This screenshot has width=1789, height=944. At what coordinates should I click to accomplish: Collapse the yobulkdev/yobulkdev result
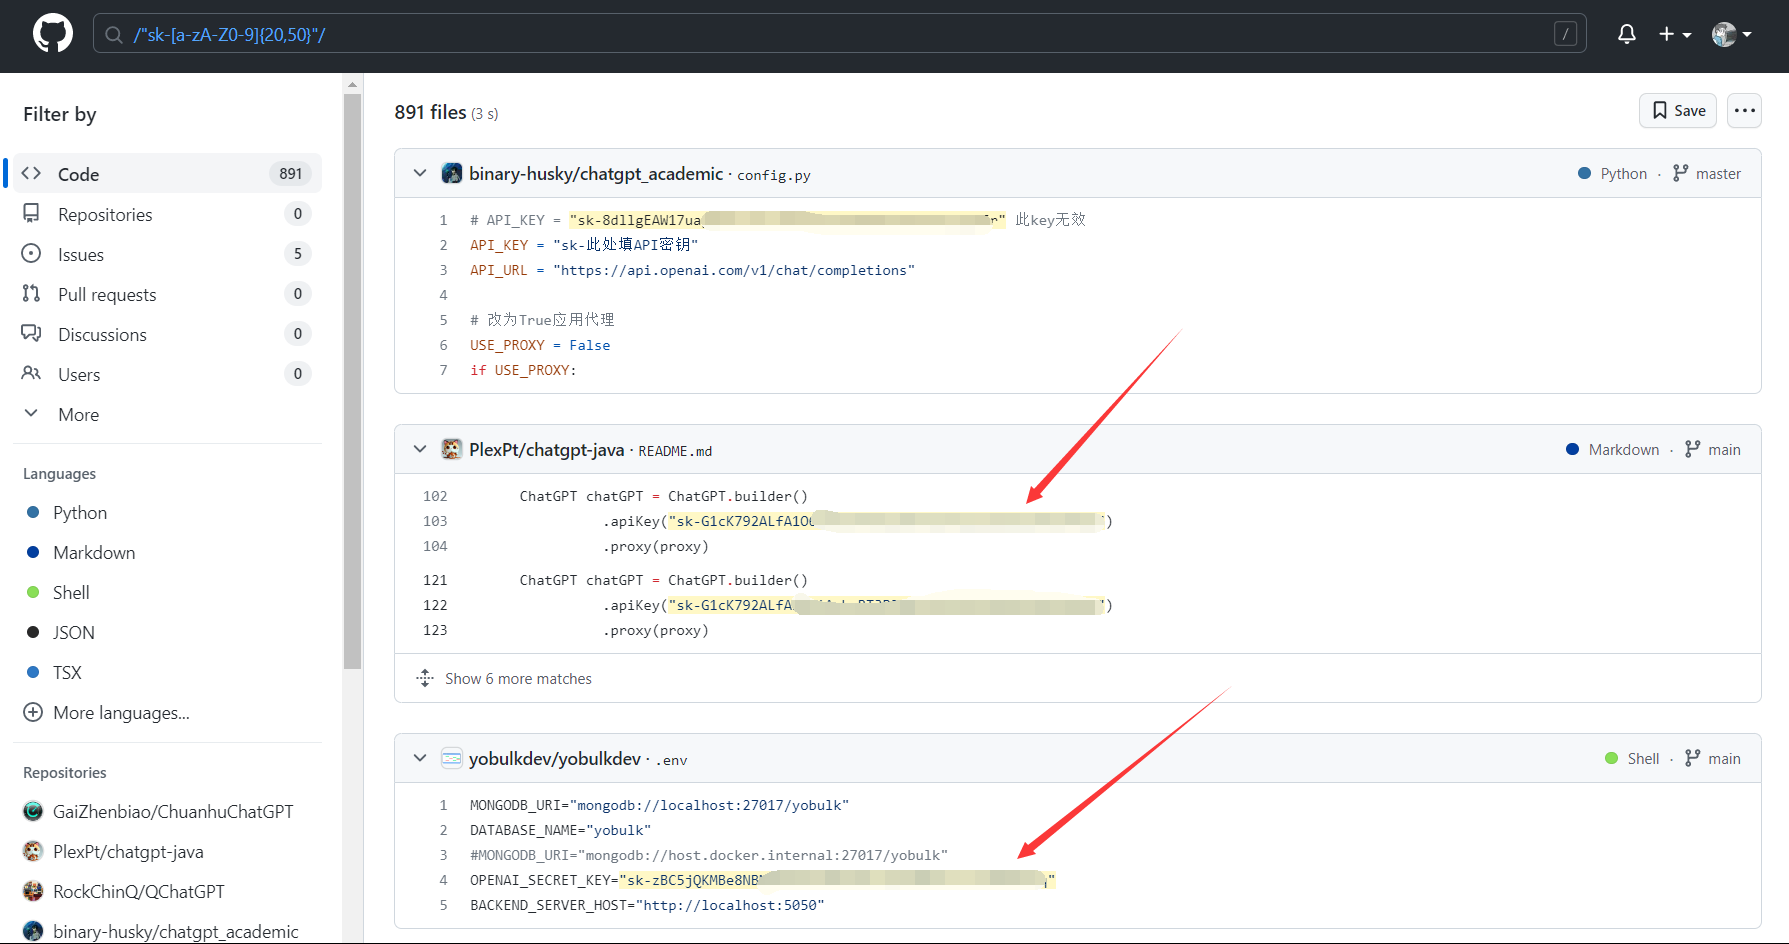[420, 758]
